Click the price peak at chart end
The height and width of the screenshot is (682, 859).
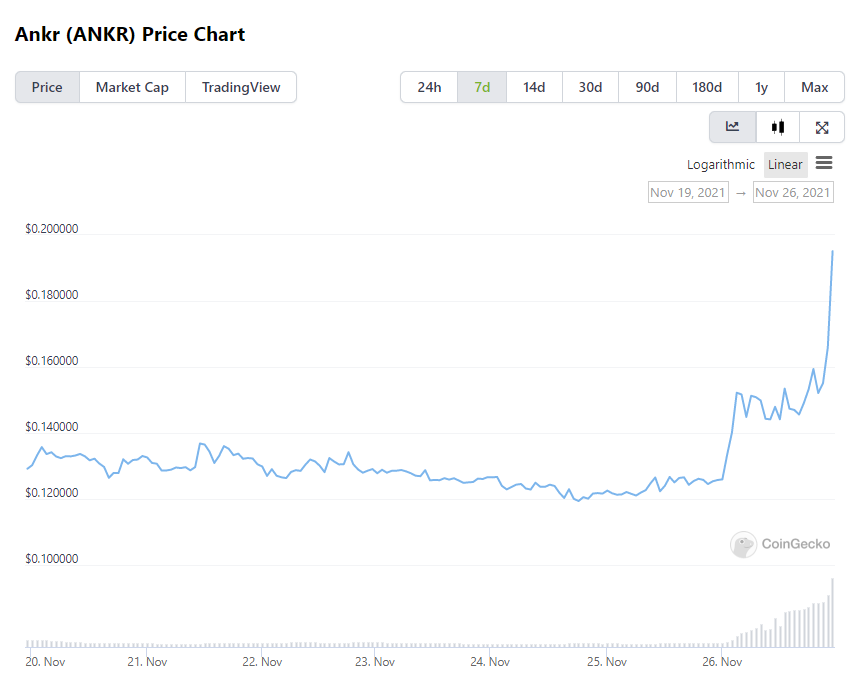click(833, 251)
